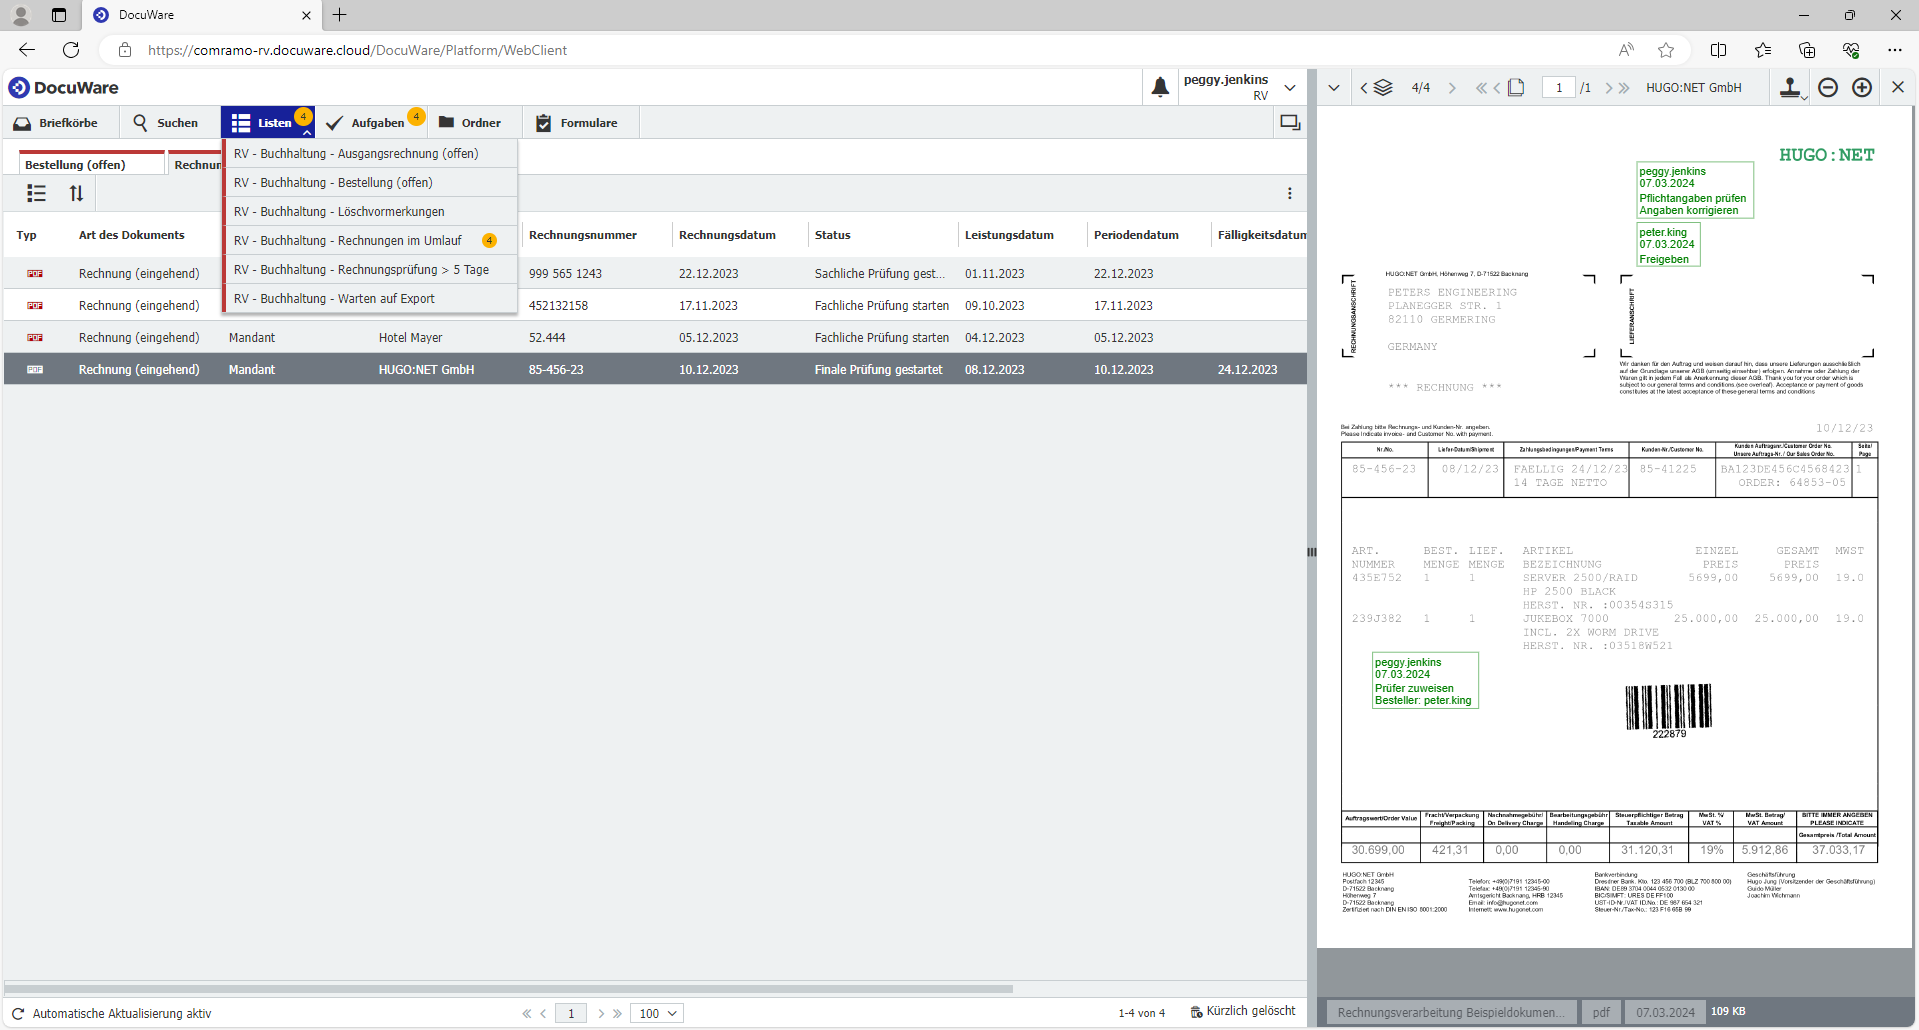The height and width of the screenshot is (1030, 1919).
Task: Open Kürzlich gelöscht
Action: (1242, 1011)
